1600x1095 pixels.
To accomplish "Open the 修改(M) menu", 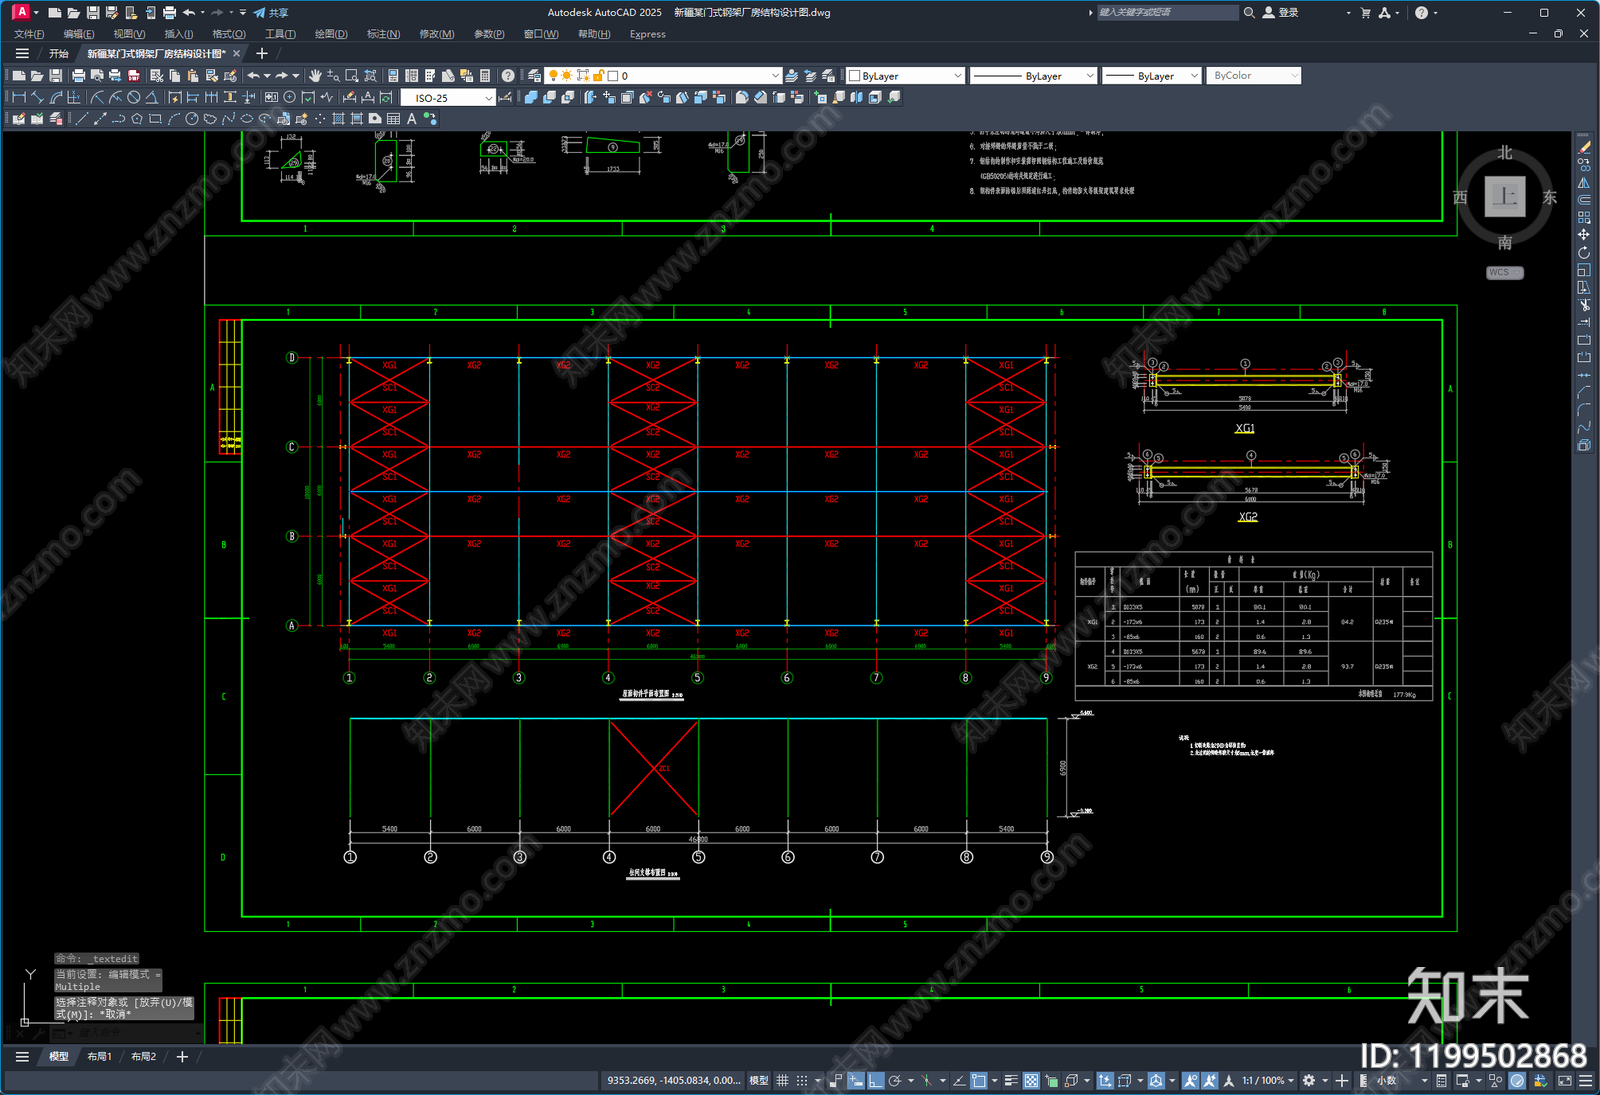I will [x=436, y=34].
